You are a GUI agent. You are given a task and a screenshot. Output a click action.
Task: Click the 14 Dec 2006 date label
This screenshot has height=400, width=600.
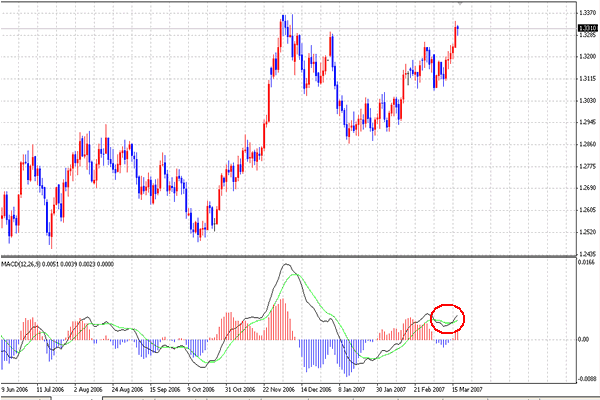316,390
